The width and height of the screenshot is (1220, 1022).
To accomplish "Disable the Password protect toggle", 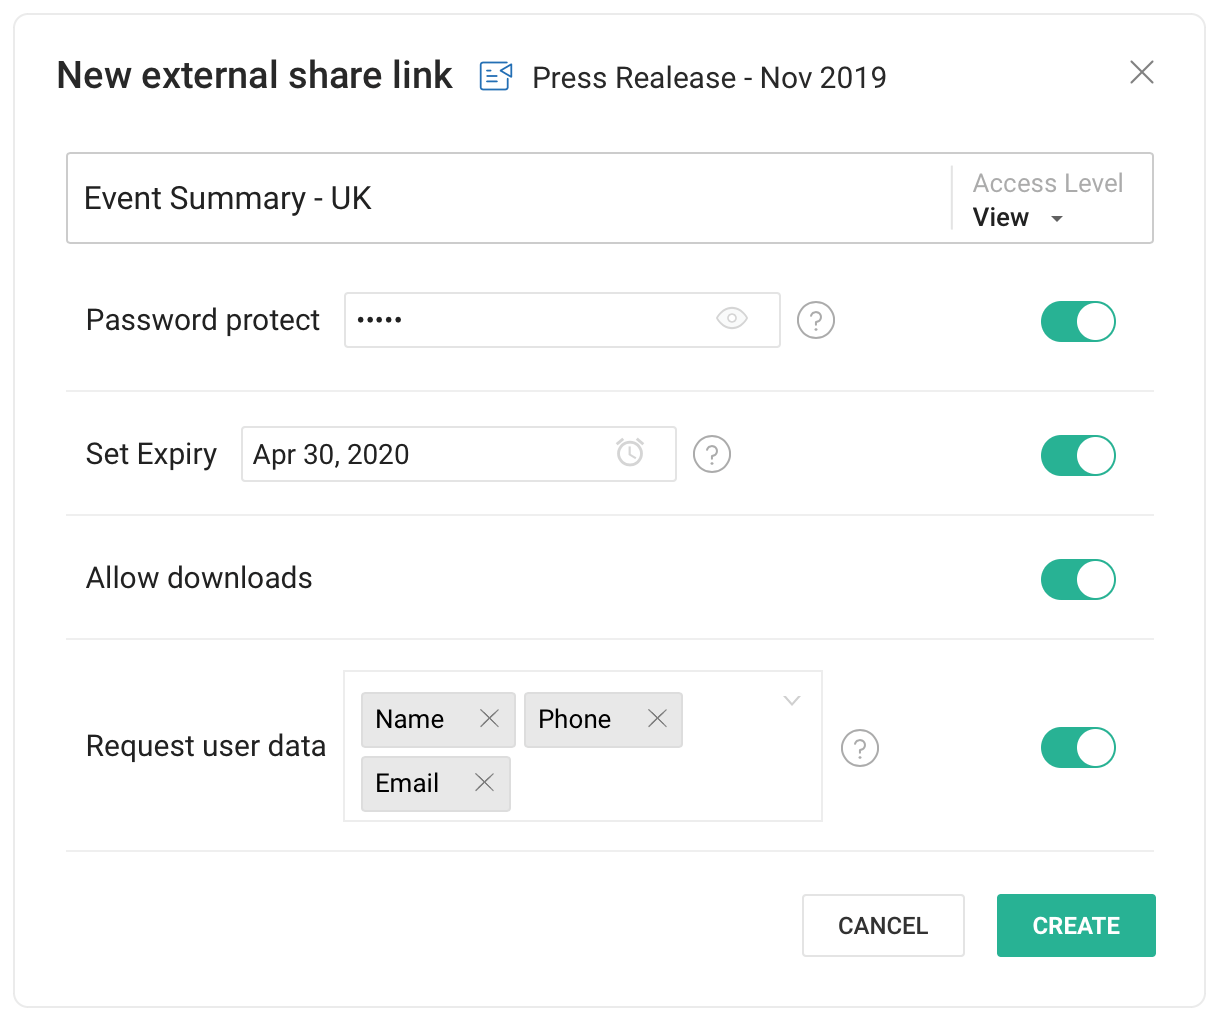I will point(1078,322).
